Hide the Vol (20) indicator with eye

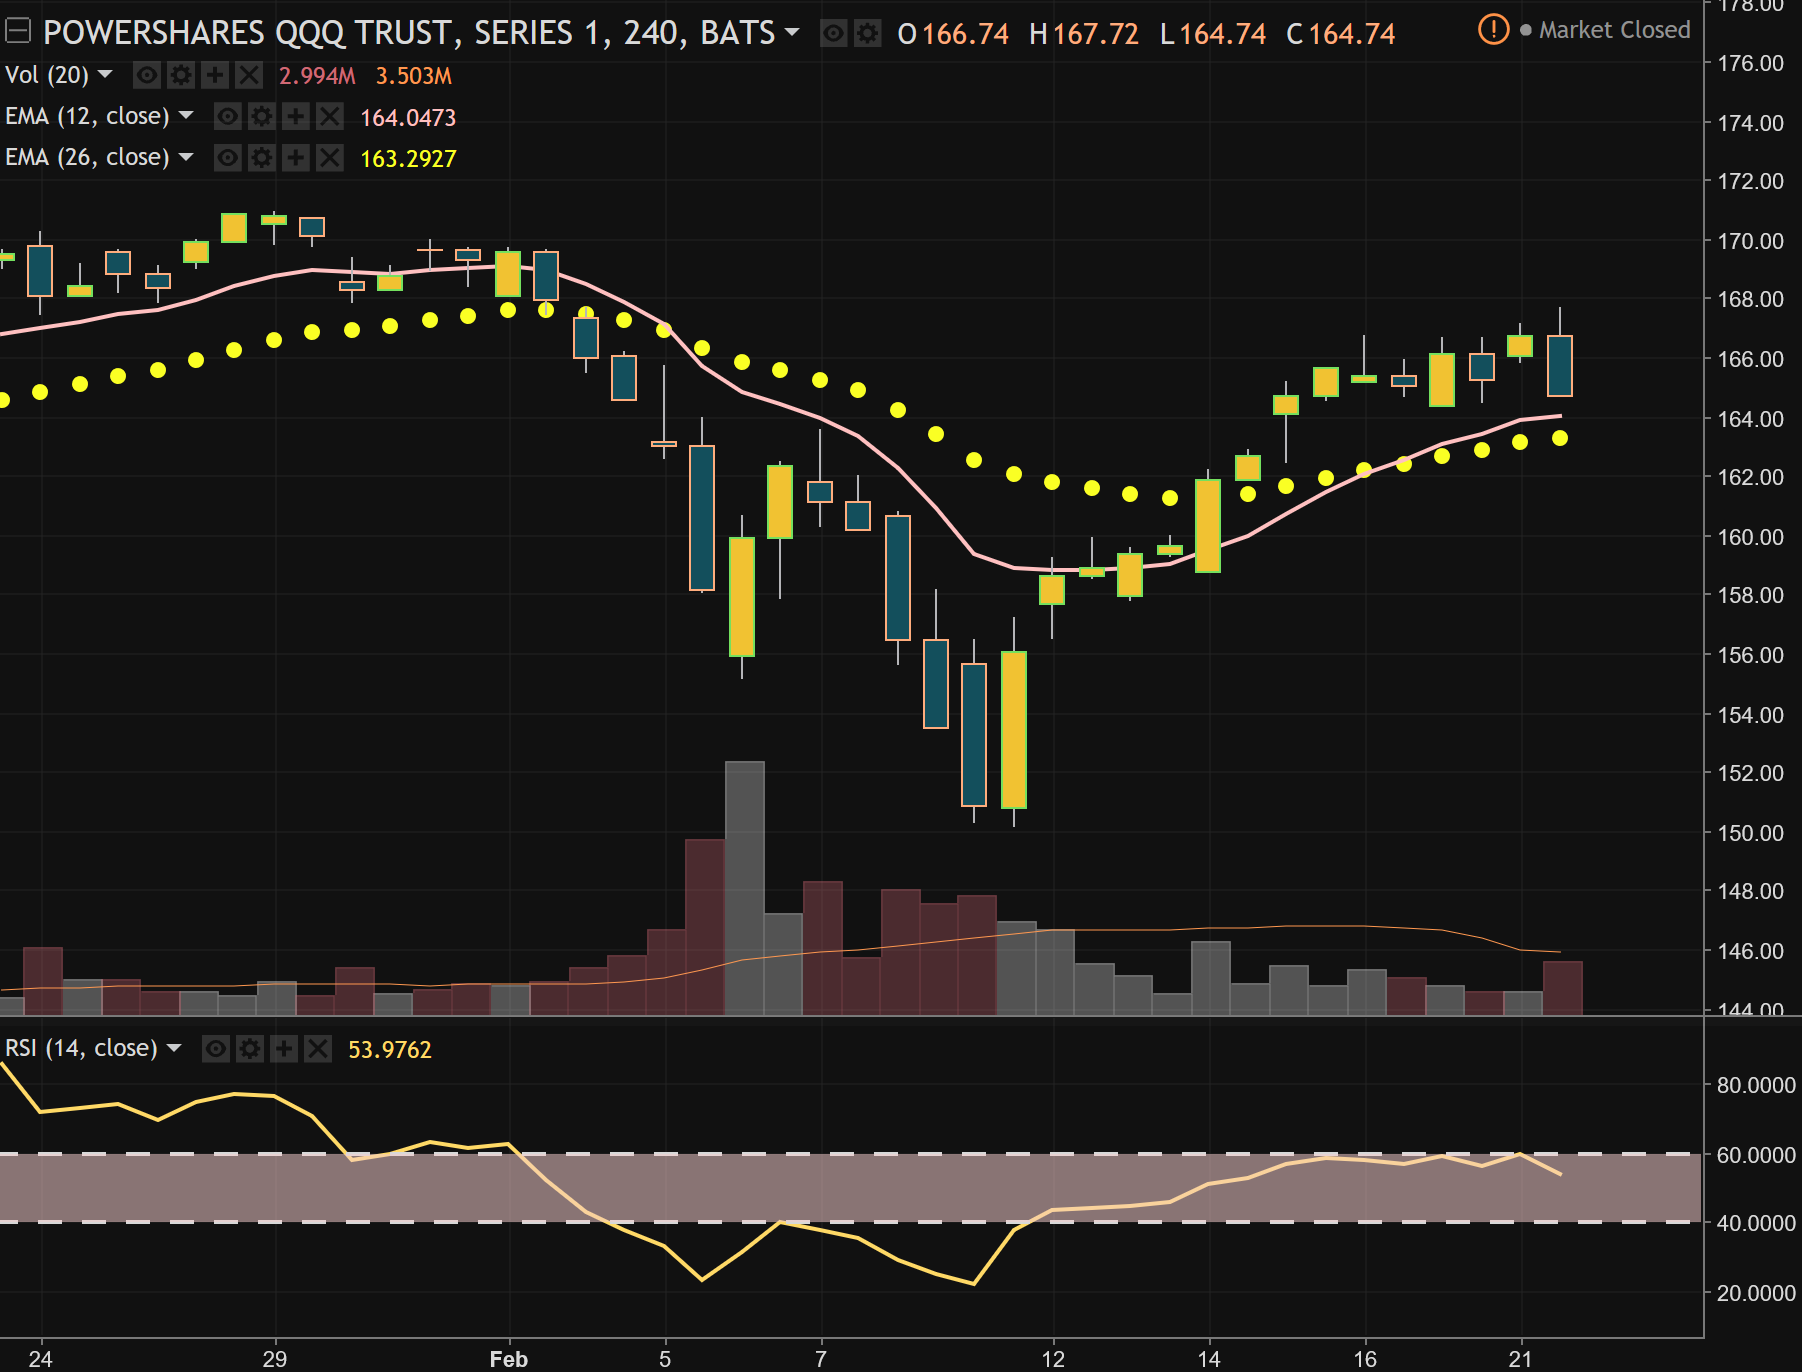(x=147, y=75)
